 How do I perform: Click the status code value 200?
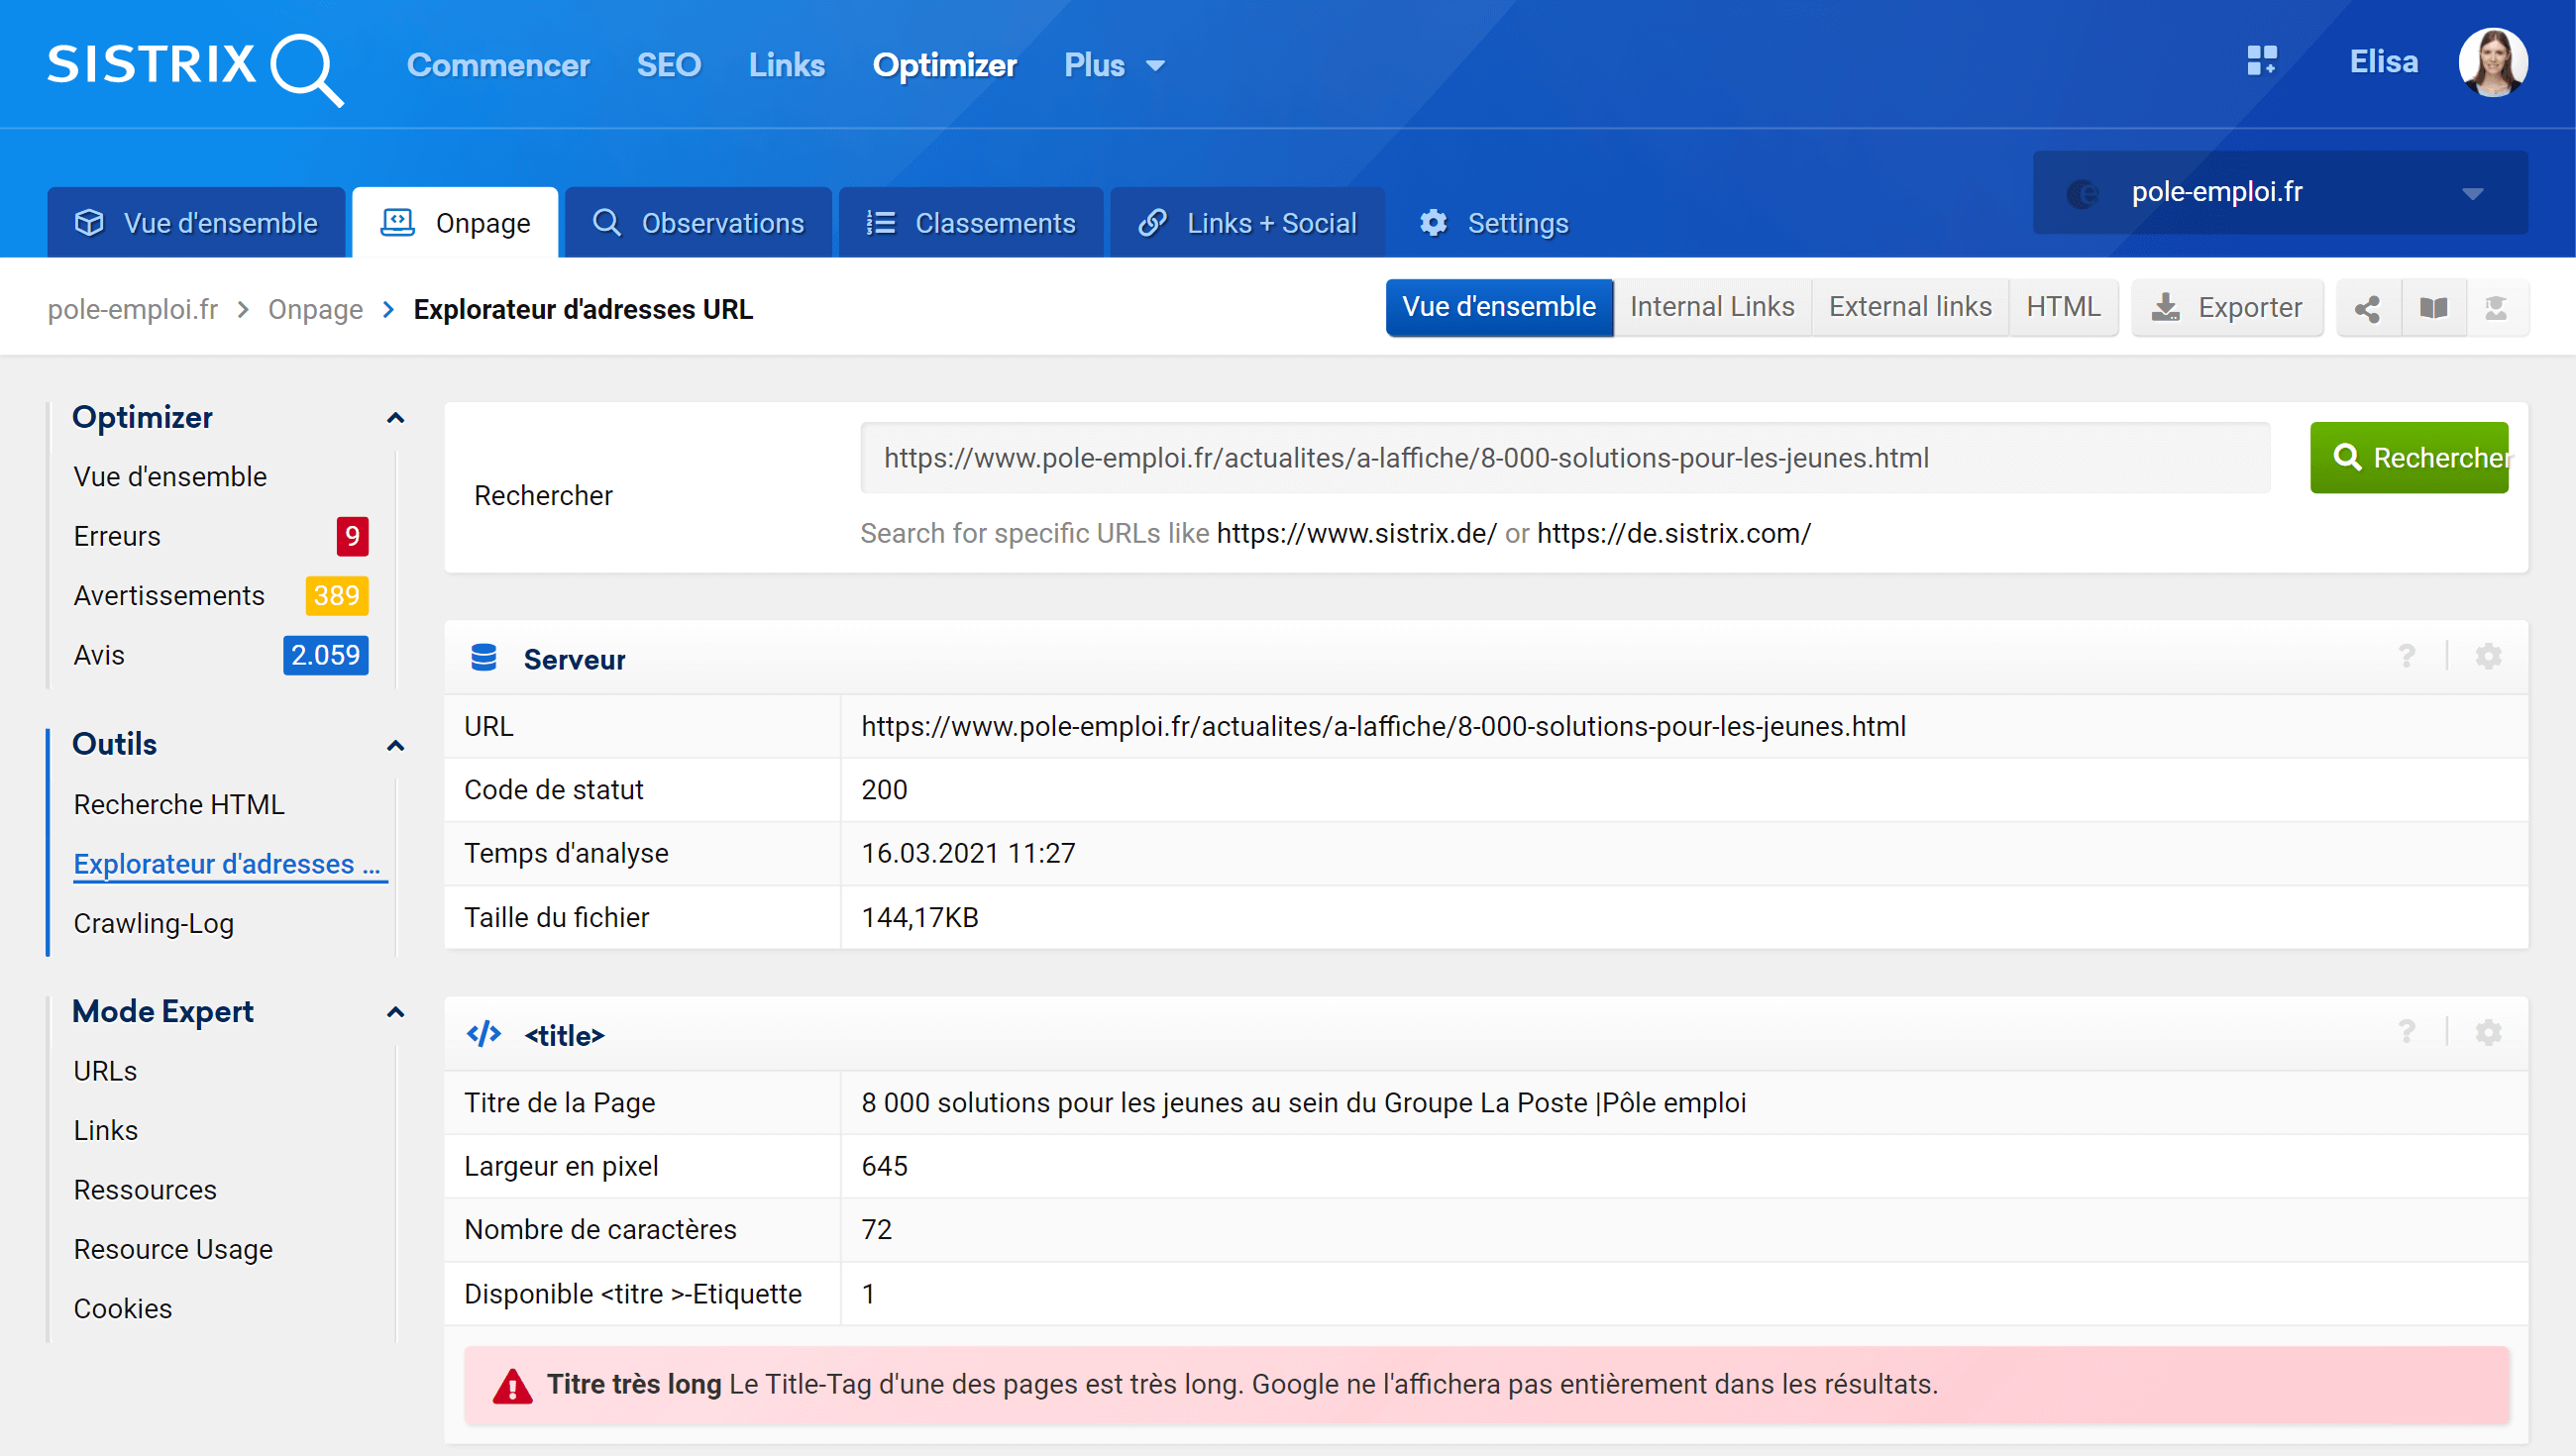pyautogui.click(x=884, y=790)
